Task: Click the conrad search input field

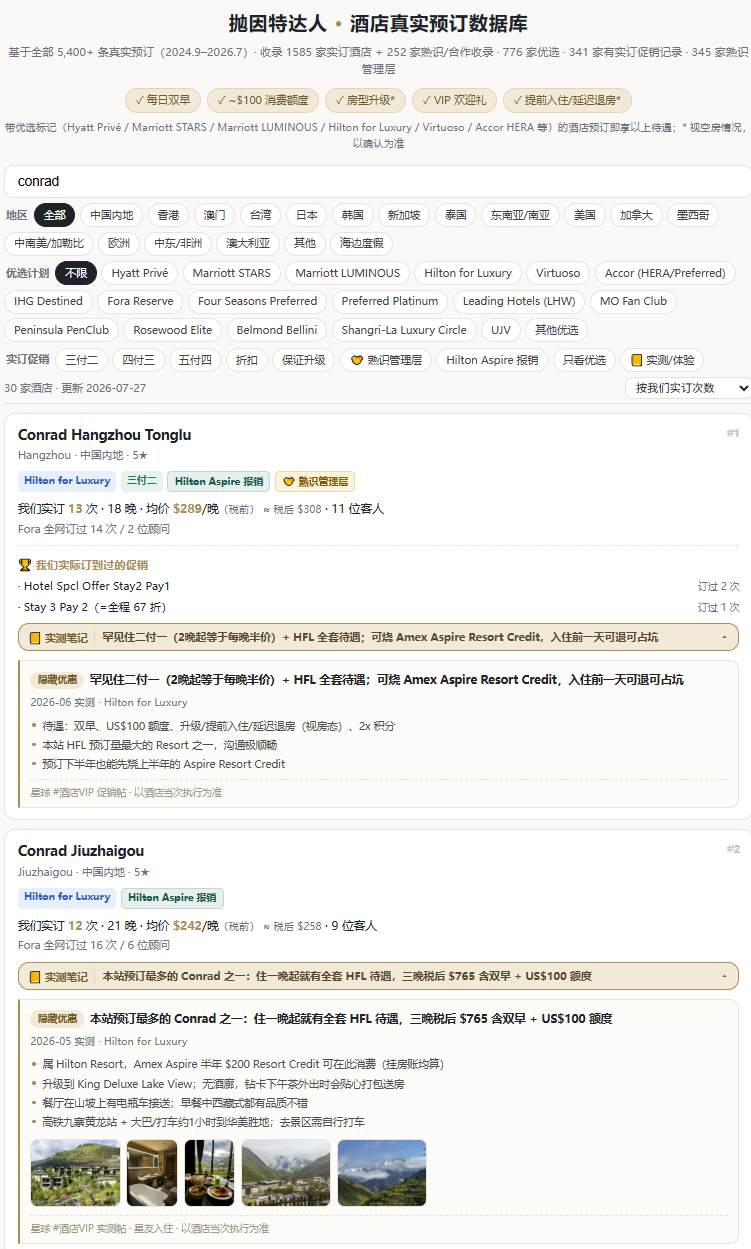Action: coord(378,181)
